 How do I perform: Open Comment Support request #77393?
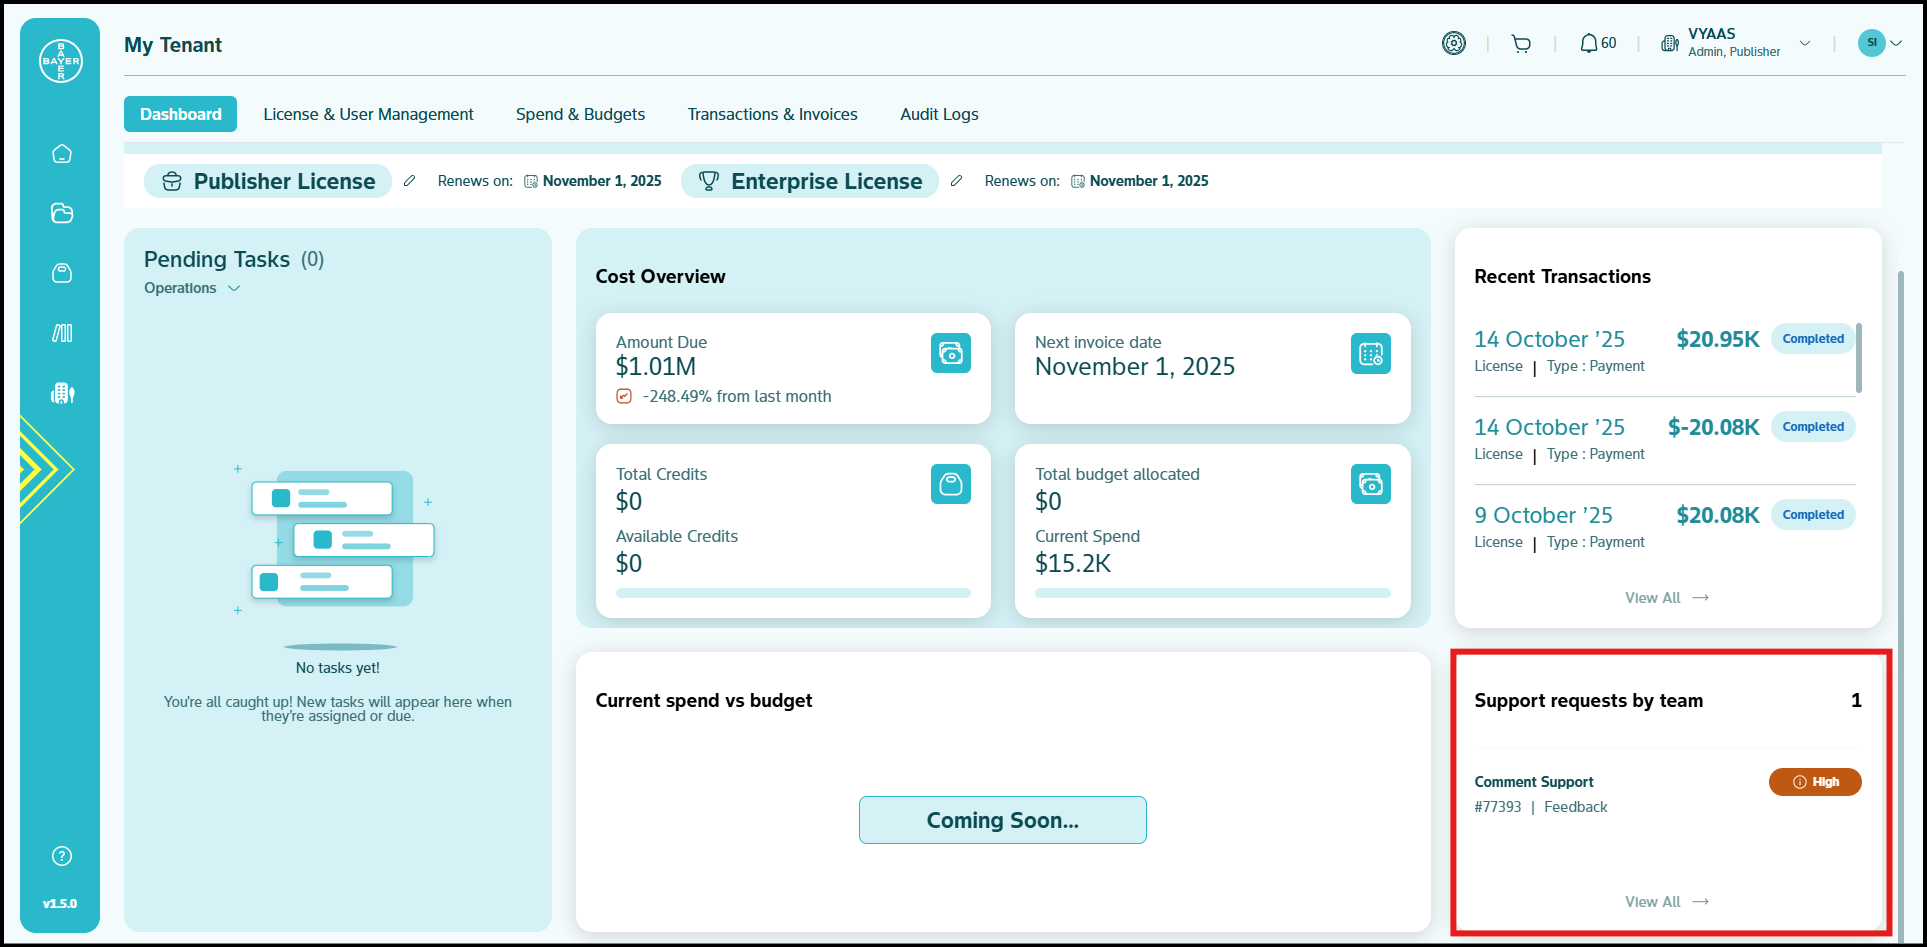click(x=1534, y=782)
